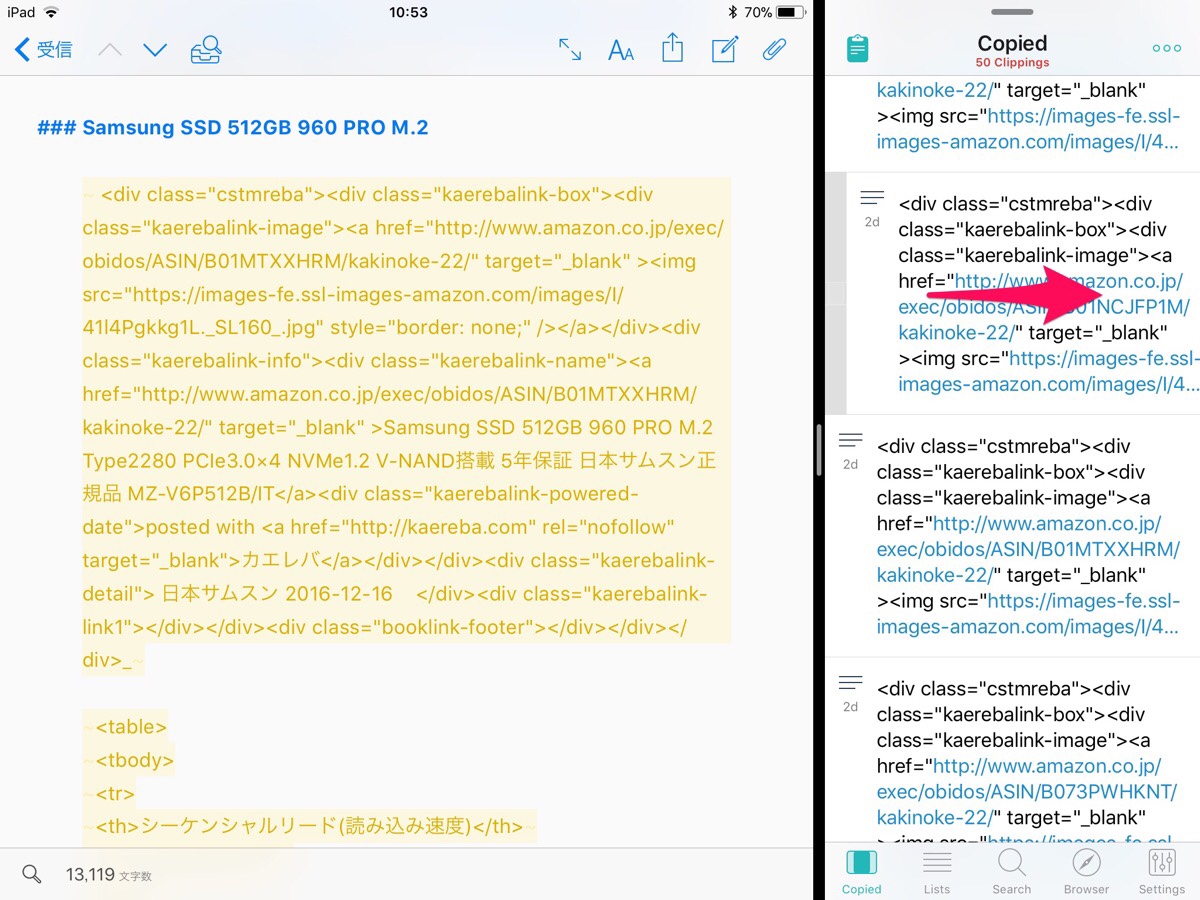
Task: Open the B01MTXXHRM Amazon link in Copied
Action: pyautogui.click(x=1029, y=549)
